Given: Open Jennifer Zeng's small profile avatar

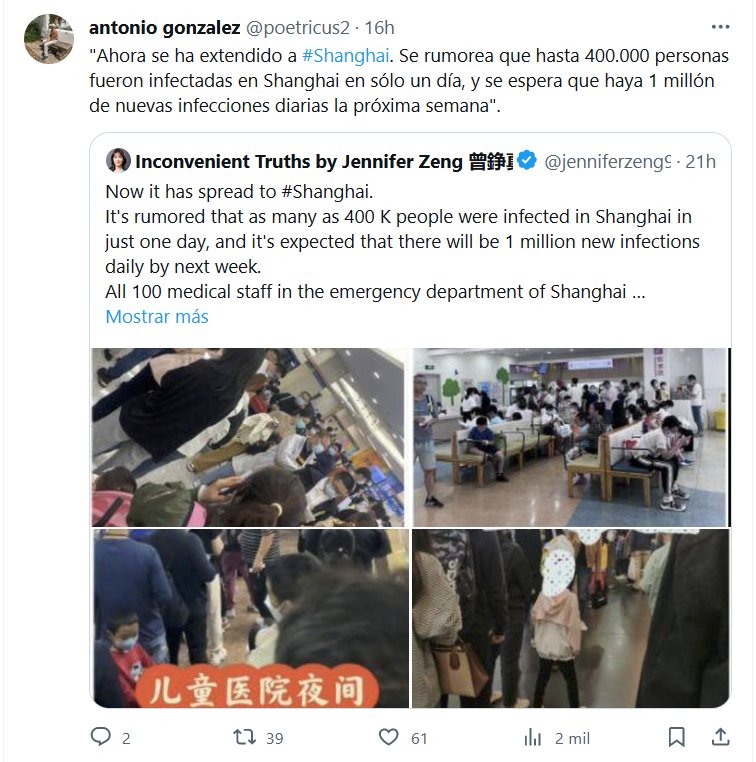Looking at the screenshot, I should tap(118, 161).
